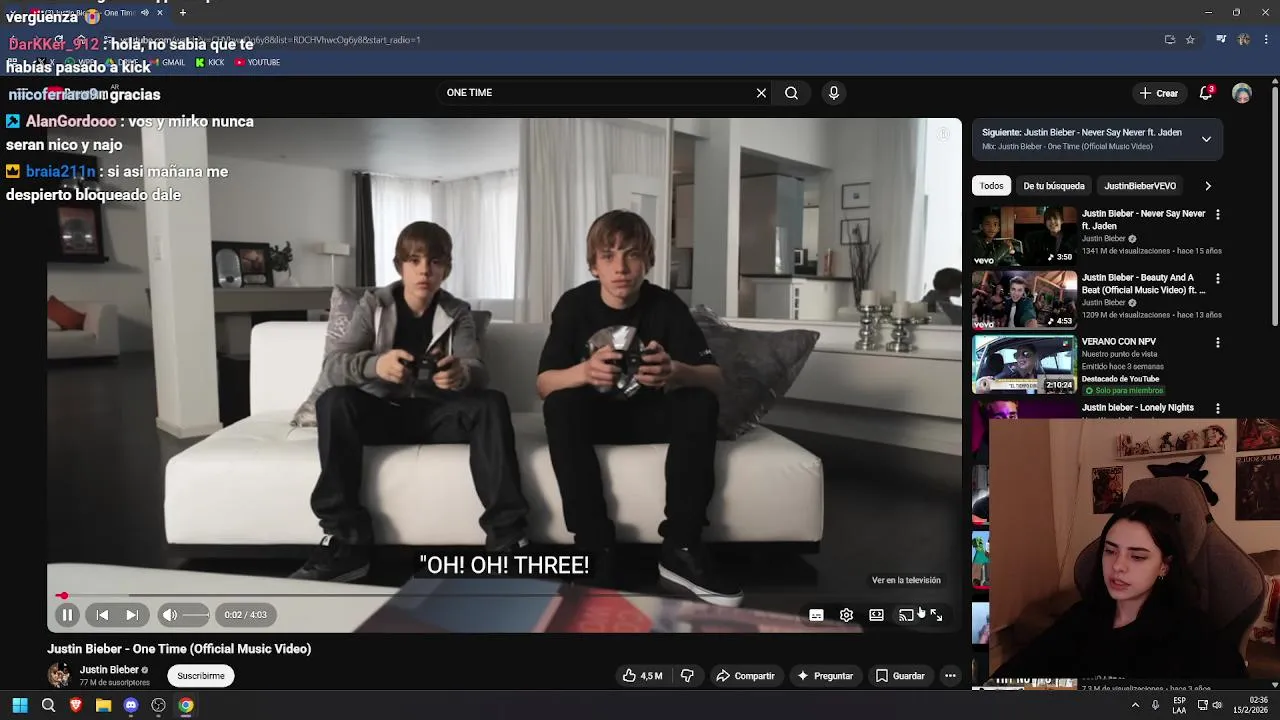Dislike the video
Screen dimensions: 1280x720
click(687, 676)
